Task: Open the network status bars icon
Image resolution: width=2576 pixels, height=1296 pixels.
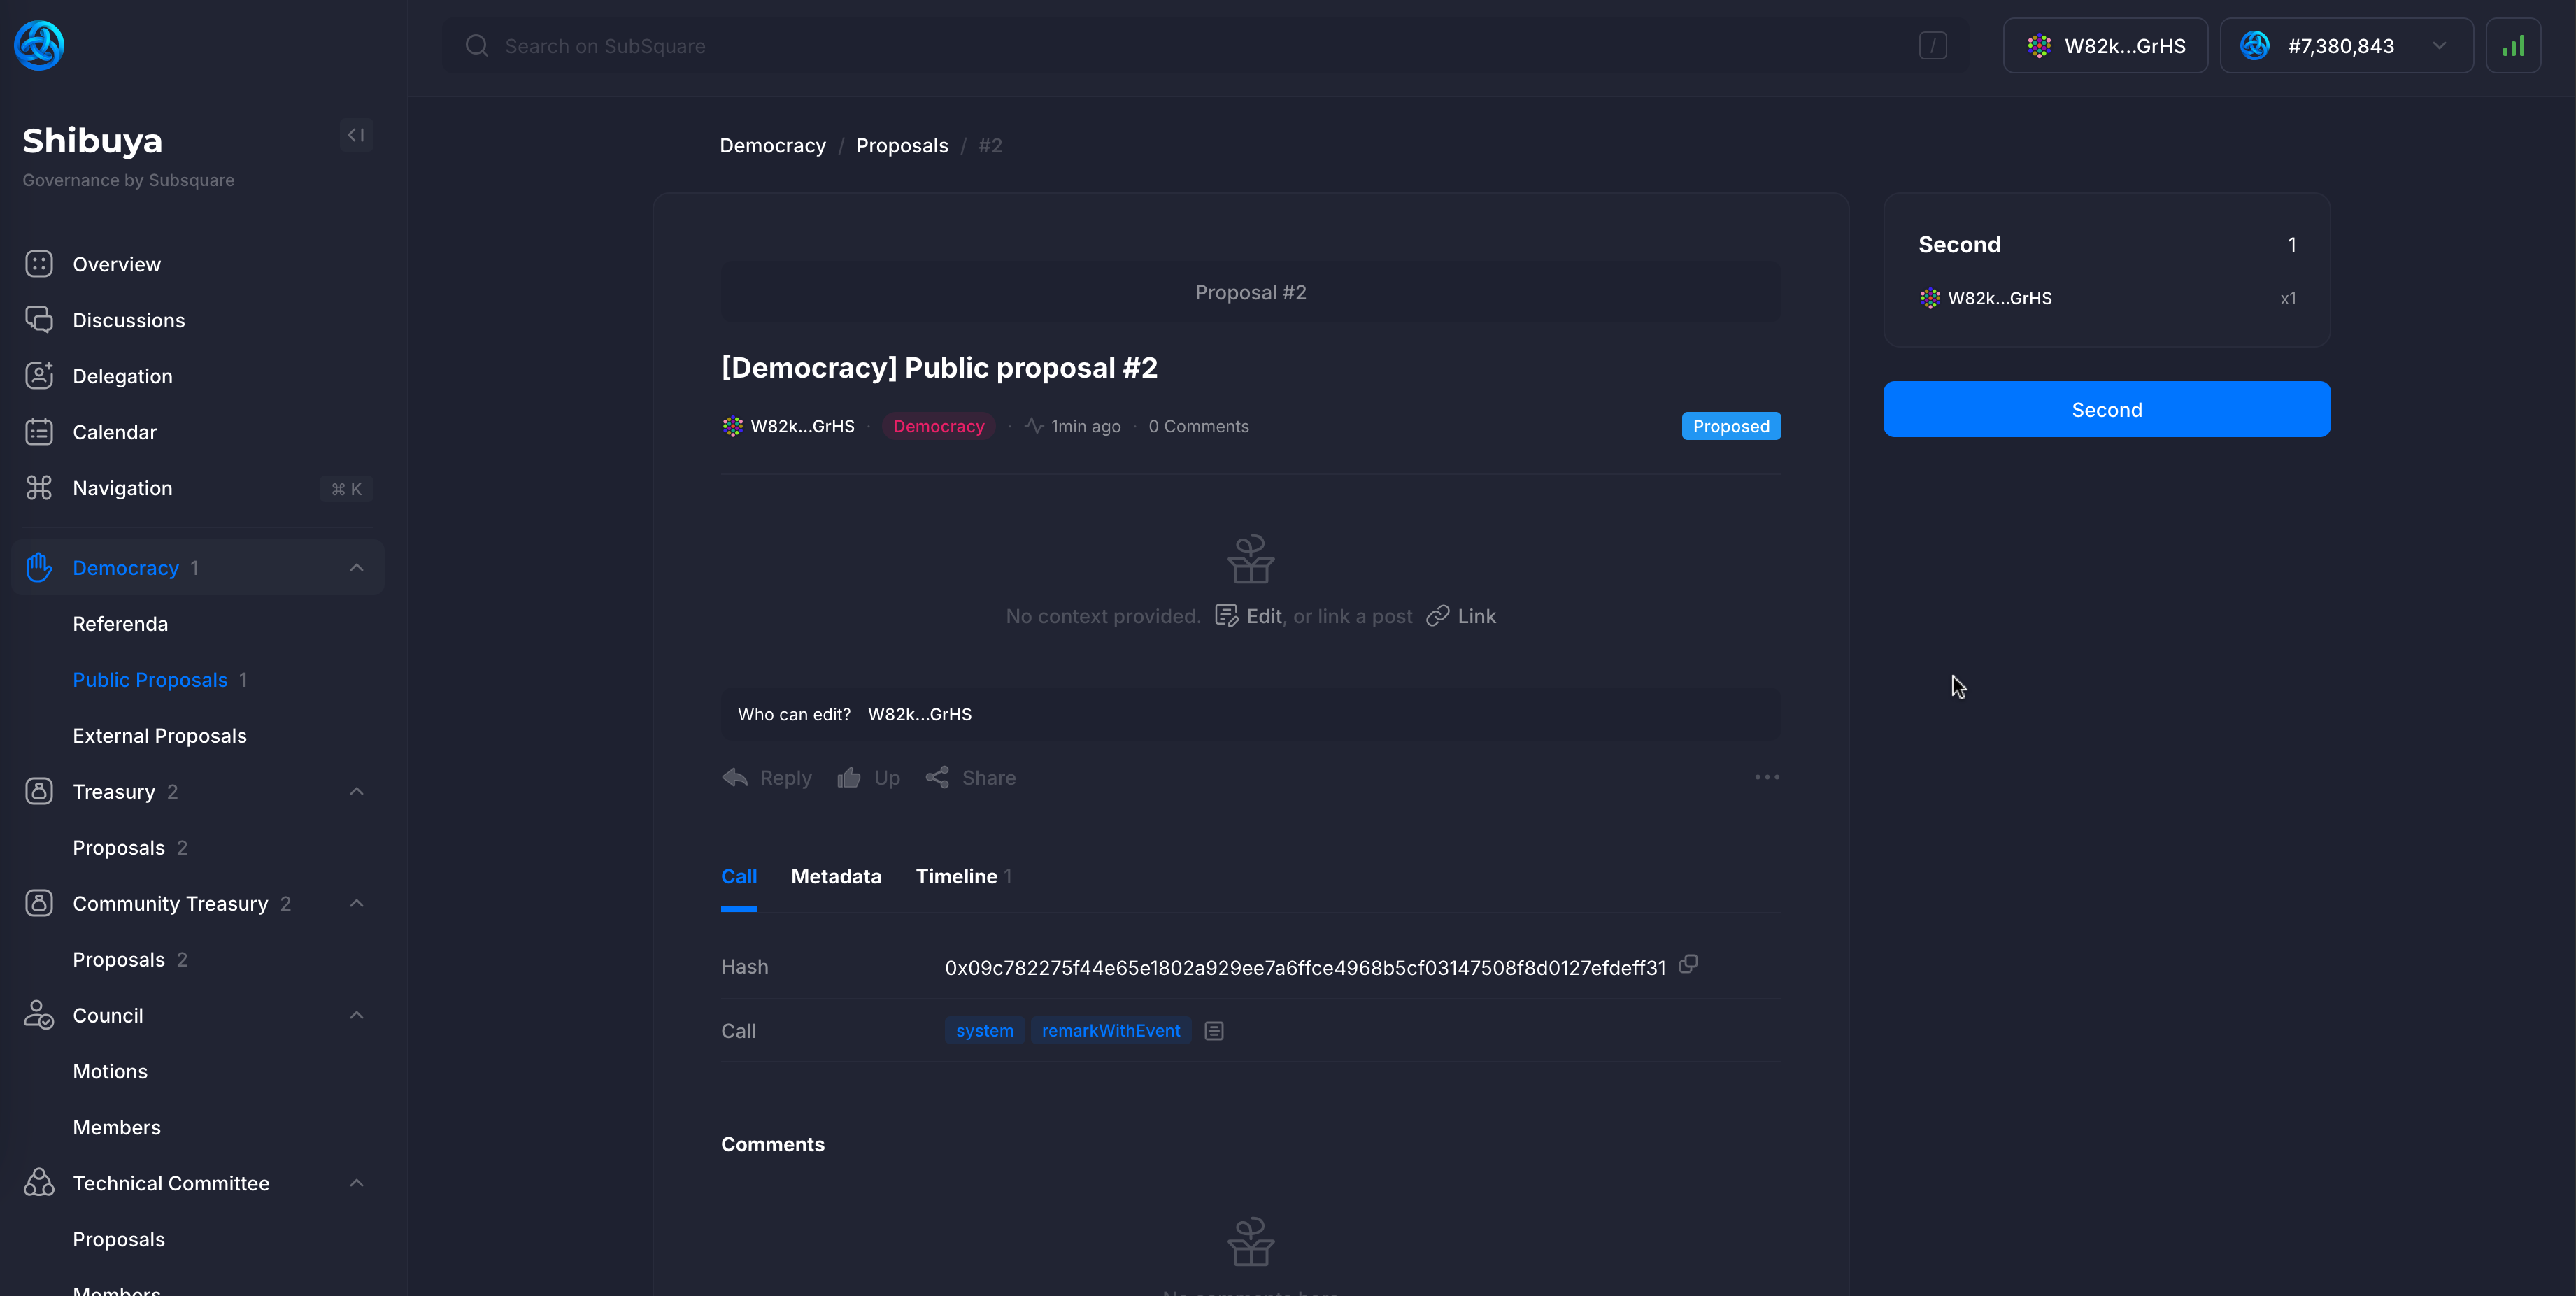Action: [x=2513, y=46]
